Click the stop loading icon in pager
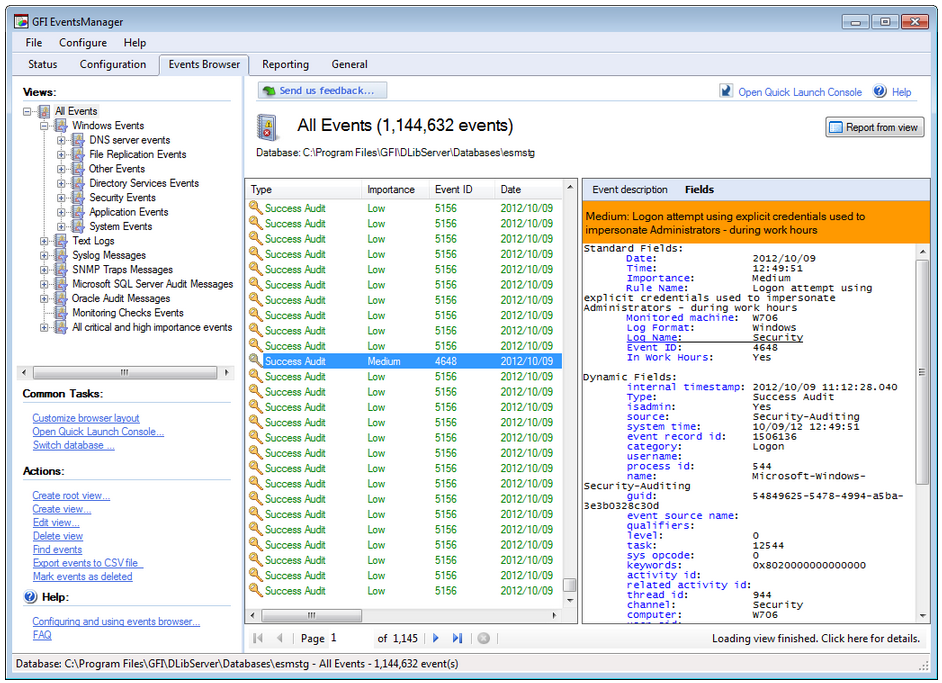The width and height of the screenshot is (942, 683). 484,638
